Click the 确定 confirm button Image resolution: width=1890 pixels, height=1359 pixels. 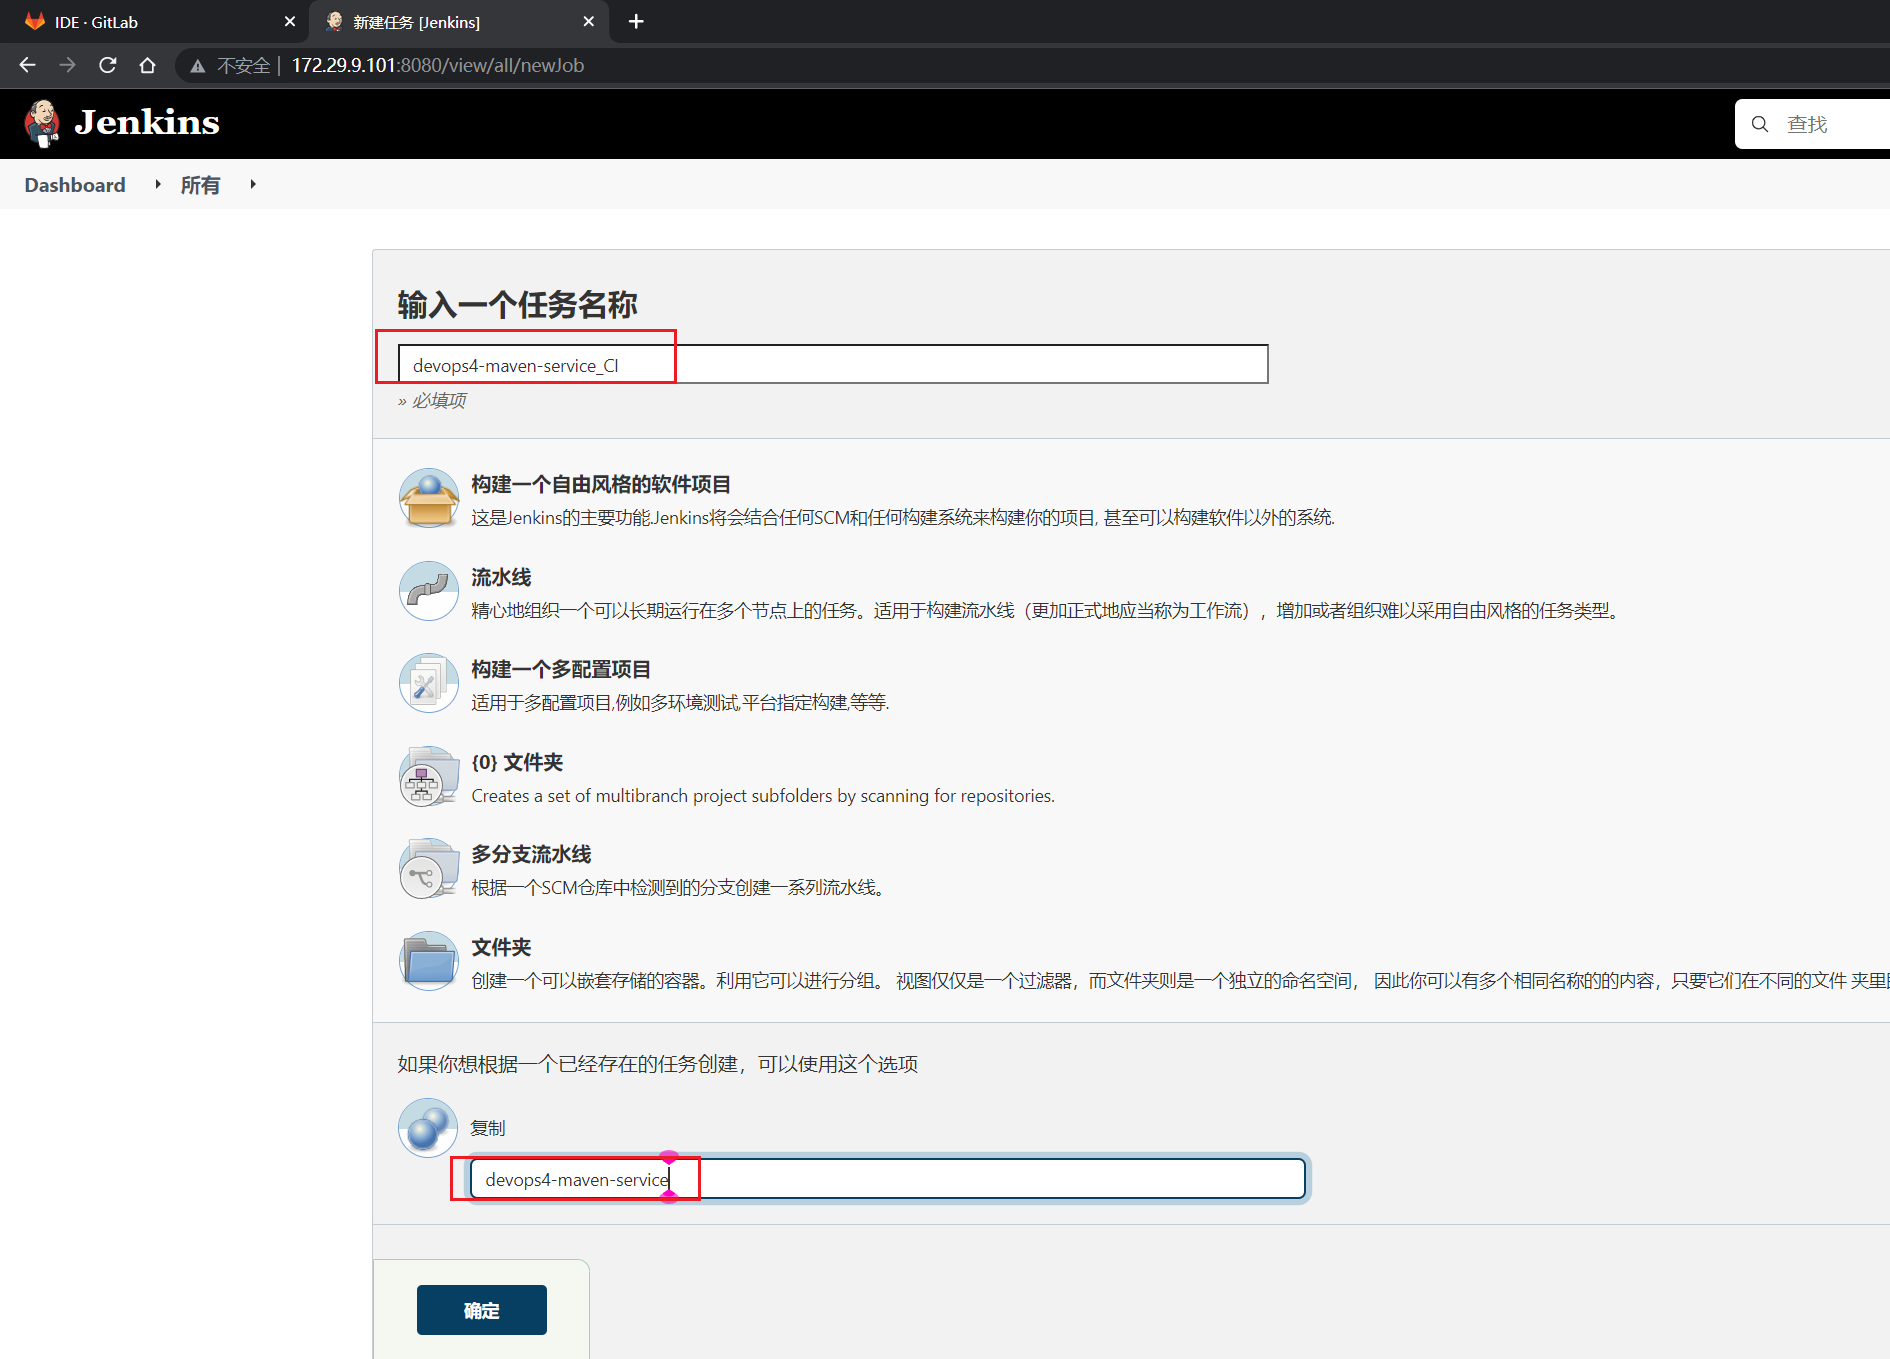click(481, 1310)
